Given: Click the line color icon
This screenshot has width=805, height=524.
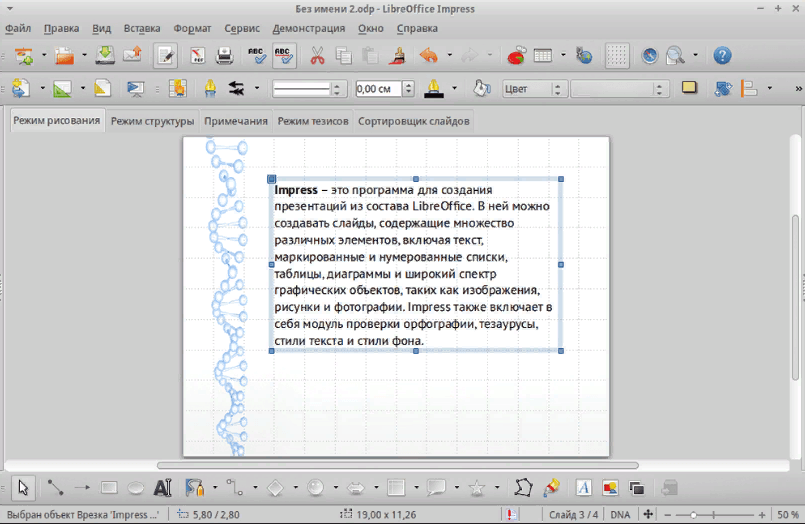Looking at the screenshot, I should coord(434,88).
